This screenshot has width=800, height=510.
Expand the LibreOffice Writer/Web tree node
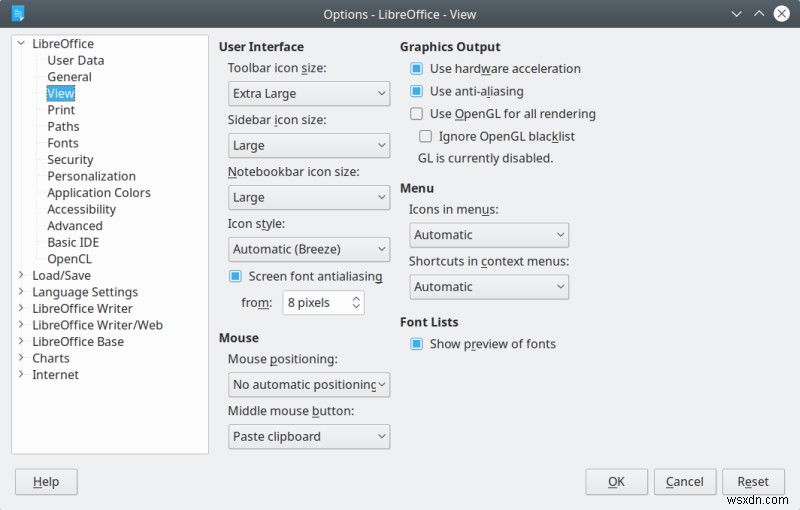click(x=21, y=324)
